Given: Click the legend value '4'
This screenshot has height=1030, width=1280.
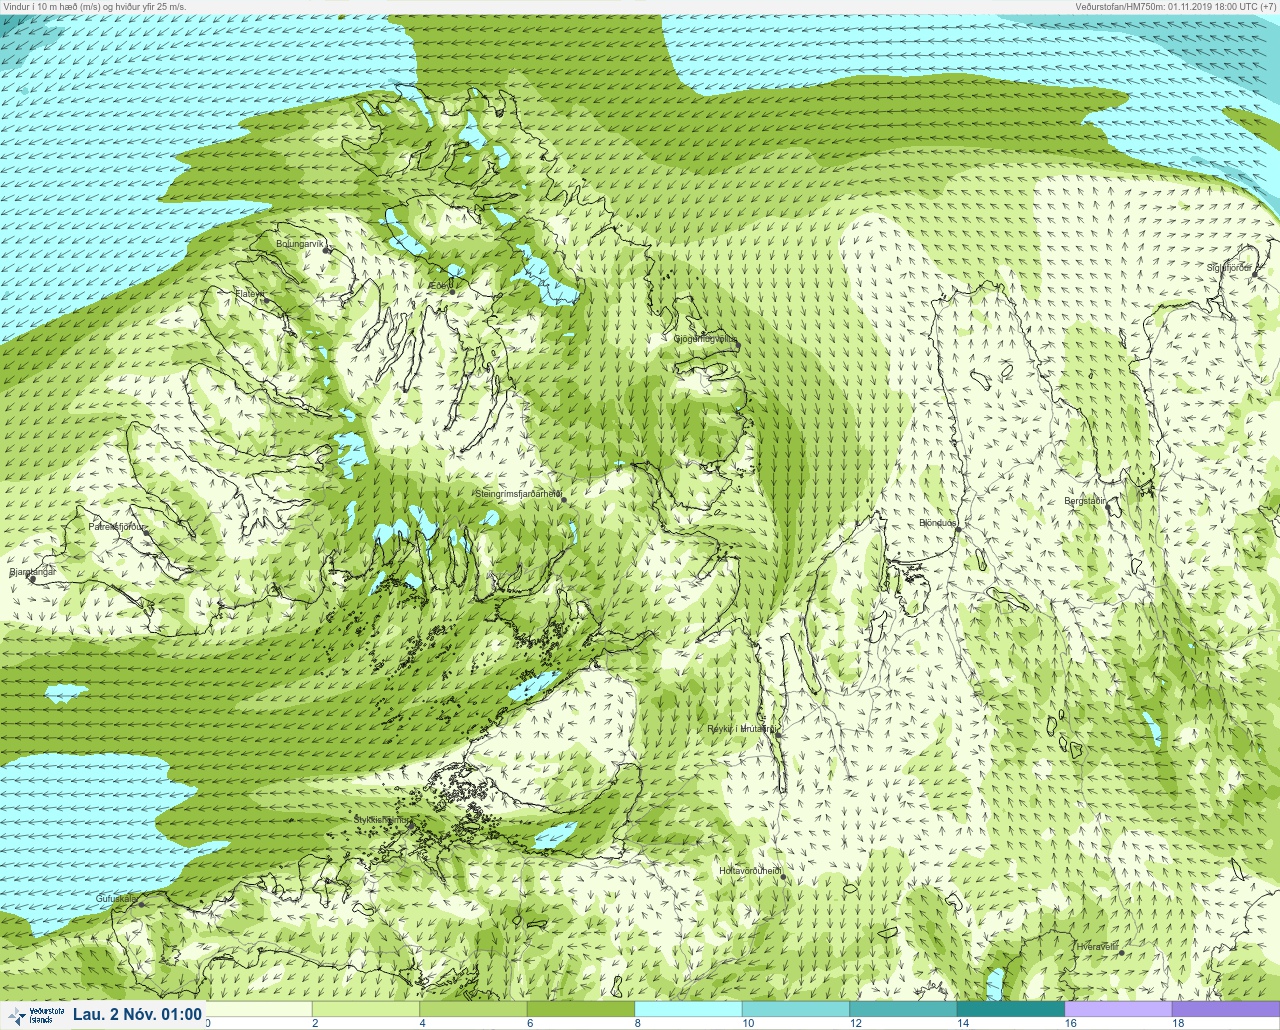Looking at the screenshot, I should point(422,1023).
